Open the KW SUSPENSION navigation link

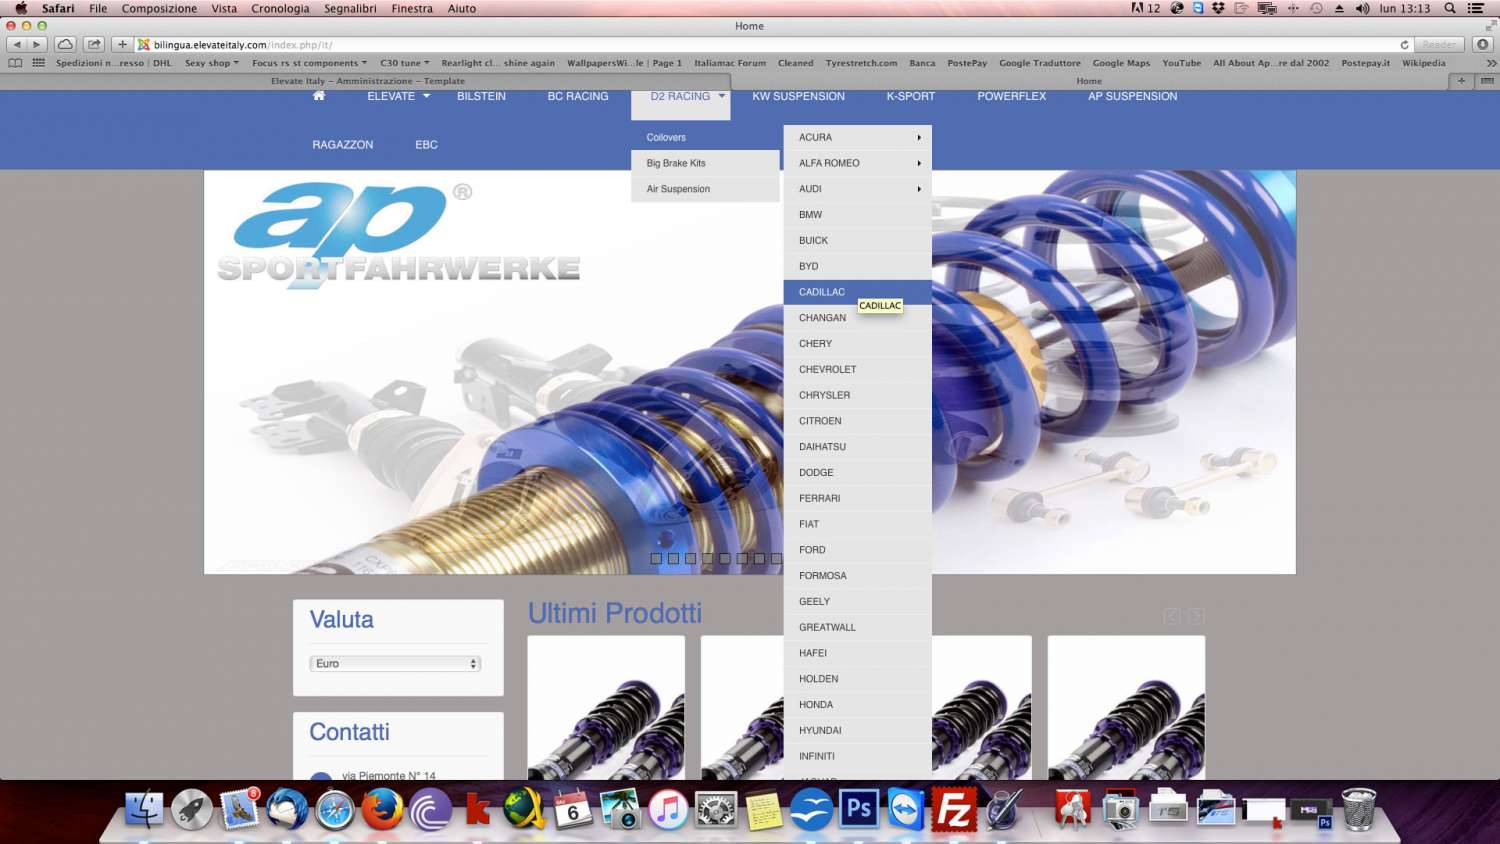point(798,97)
